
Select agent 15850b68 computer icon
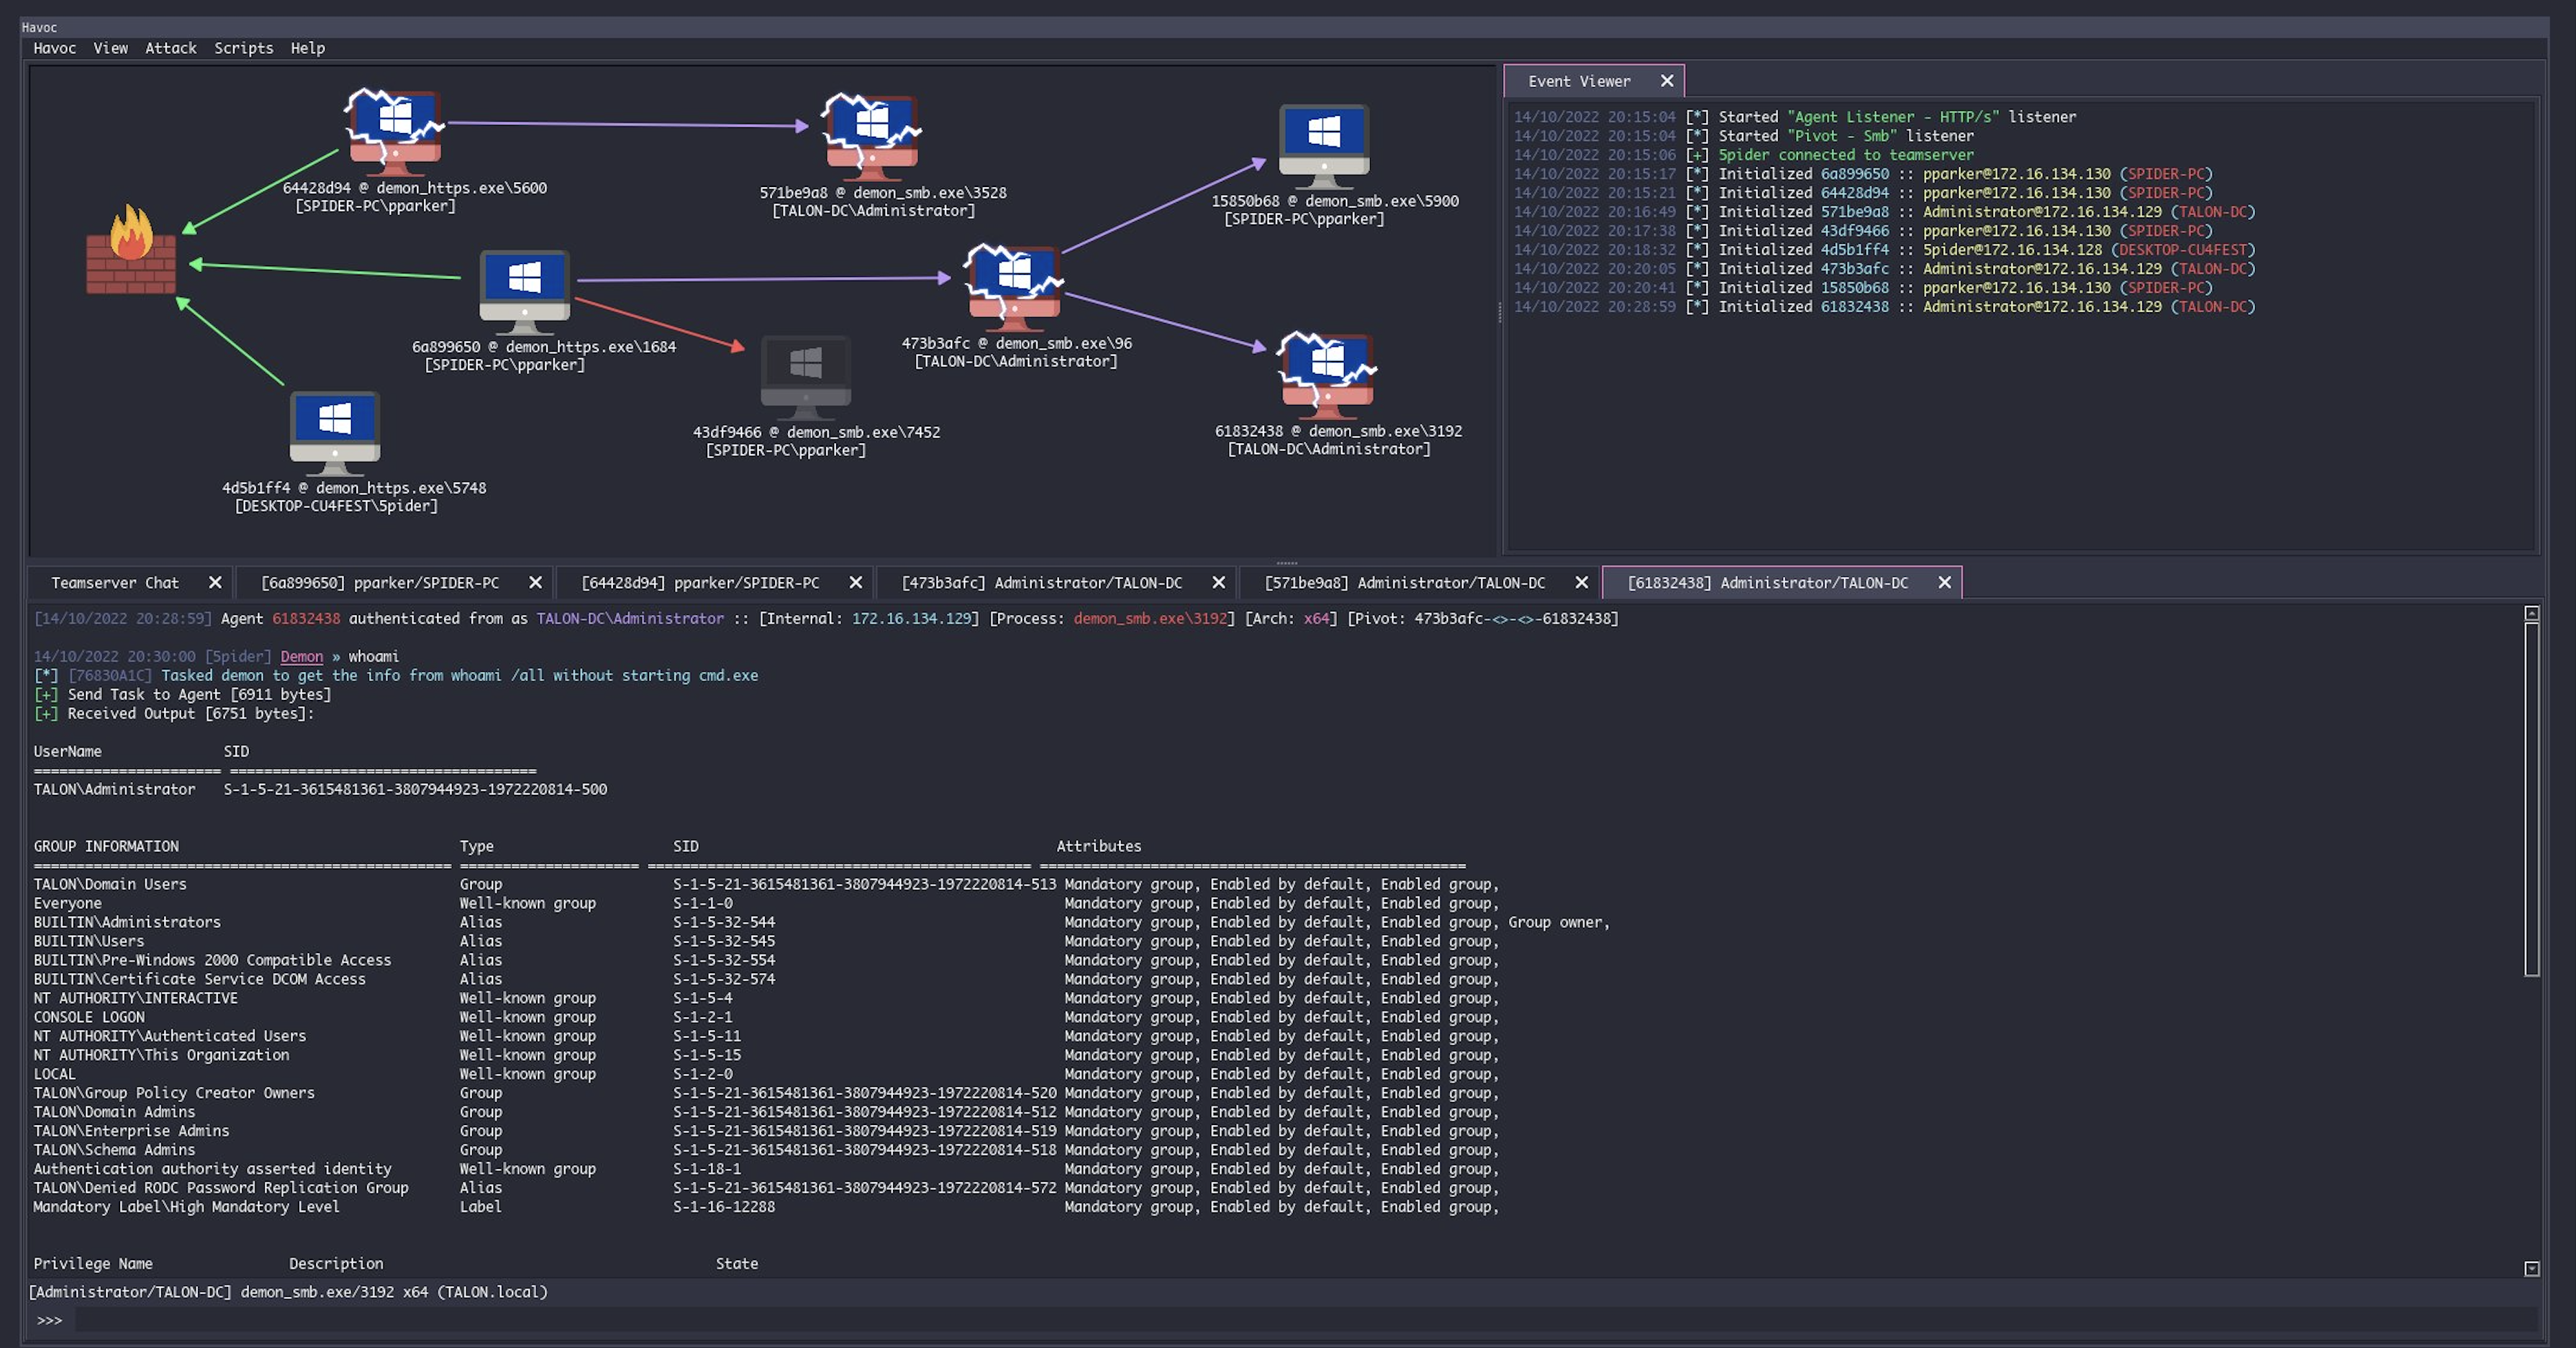pos(1323,146)
